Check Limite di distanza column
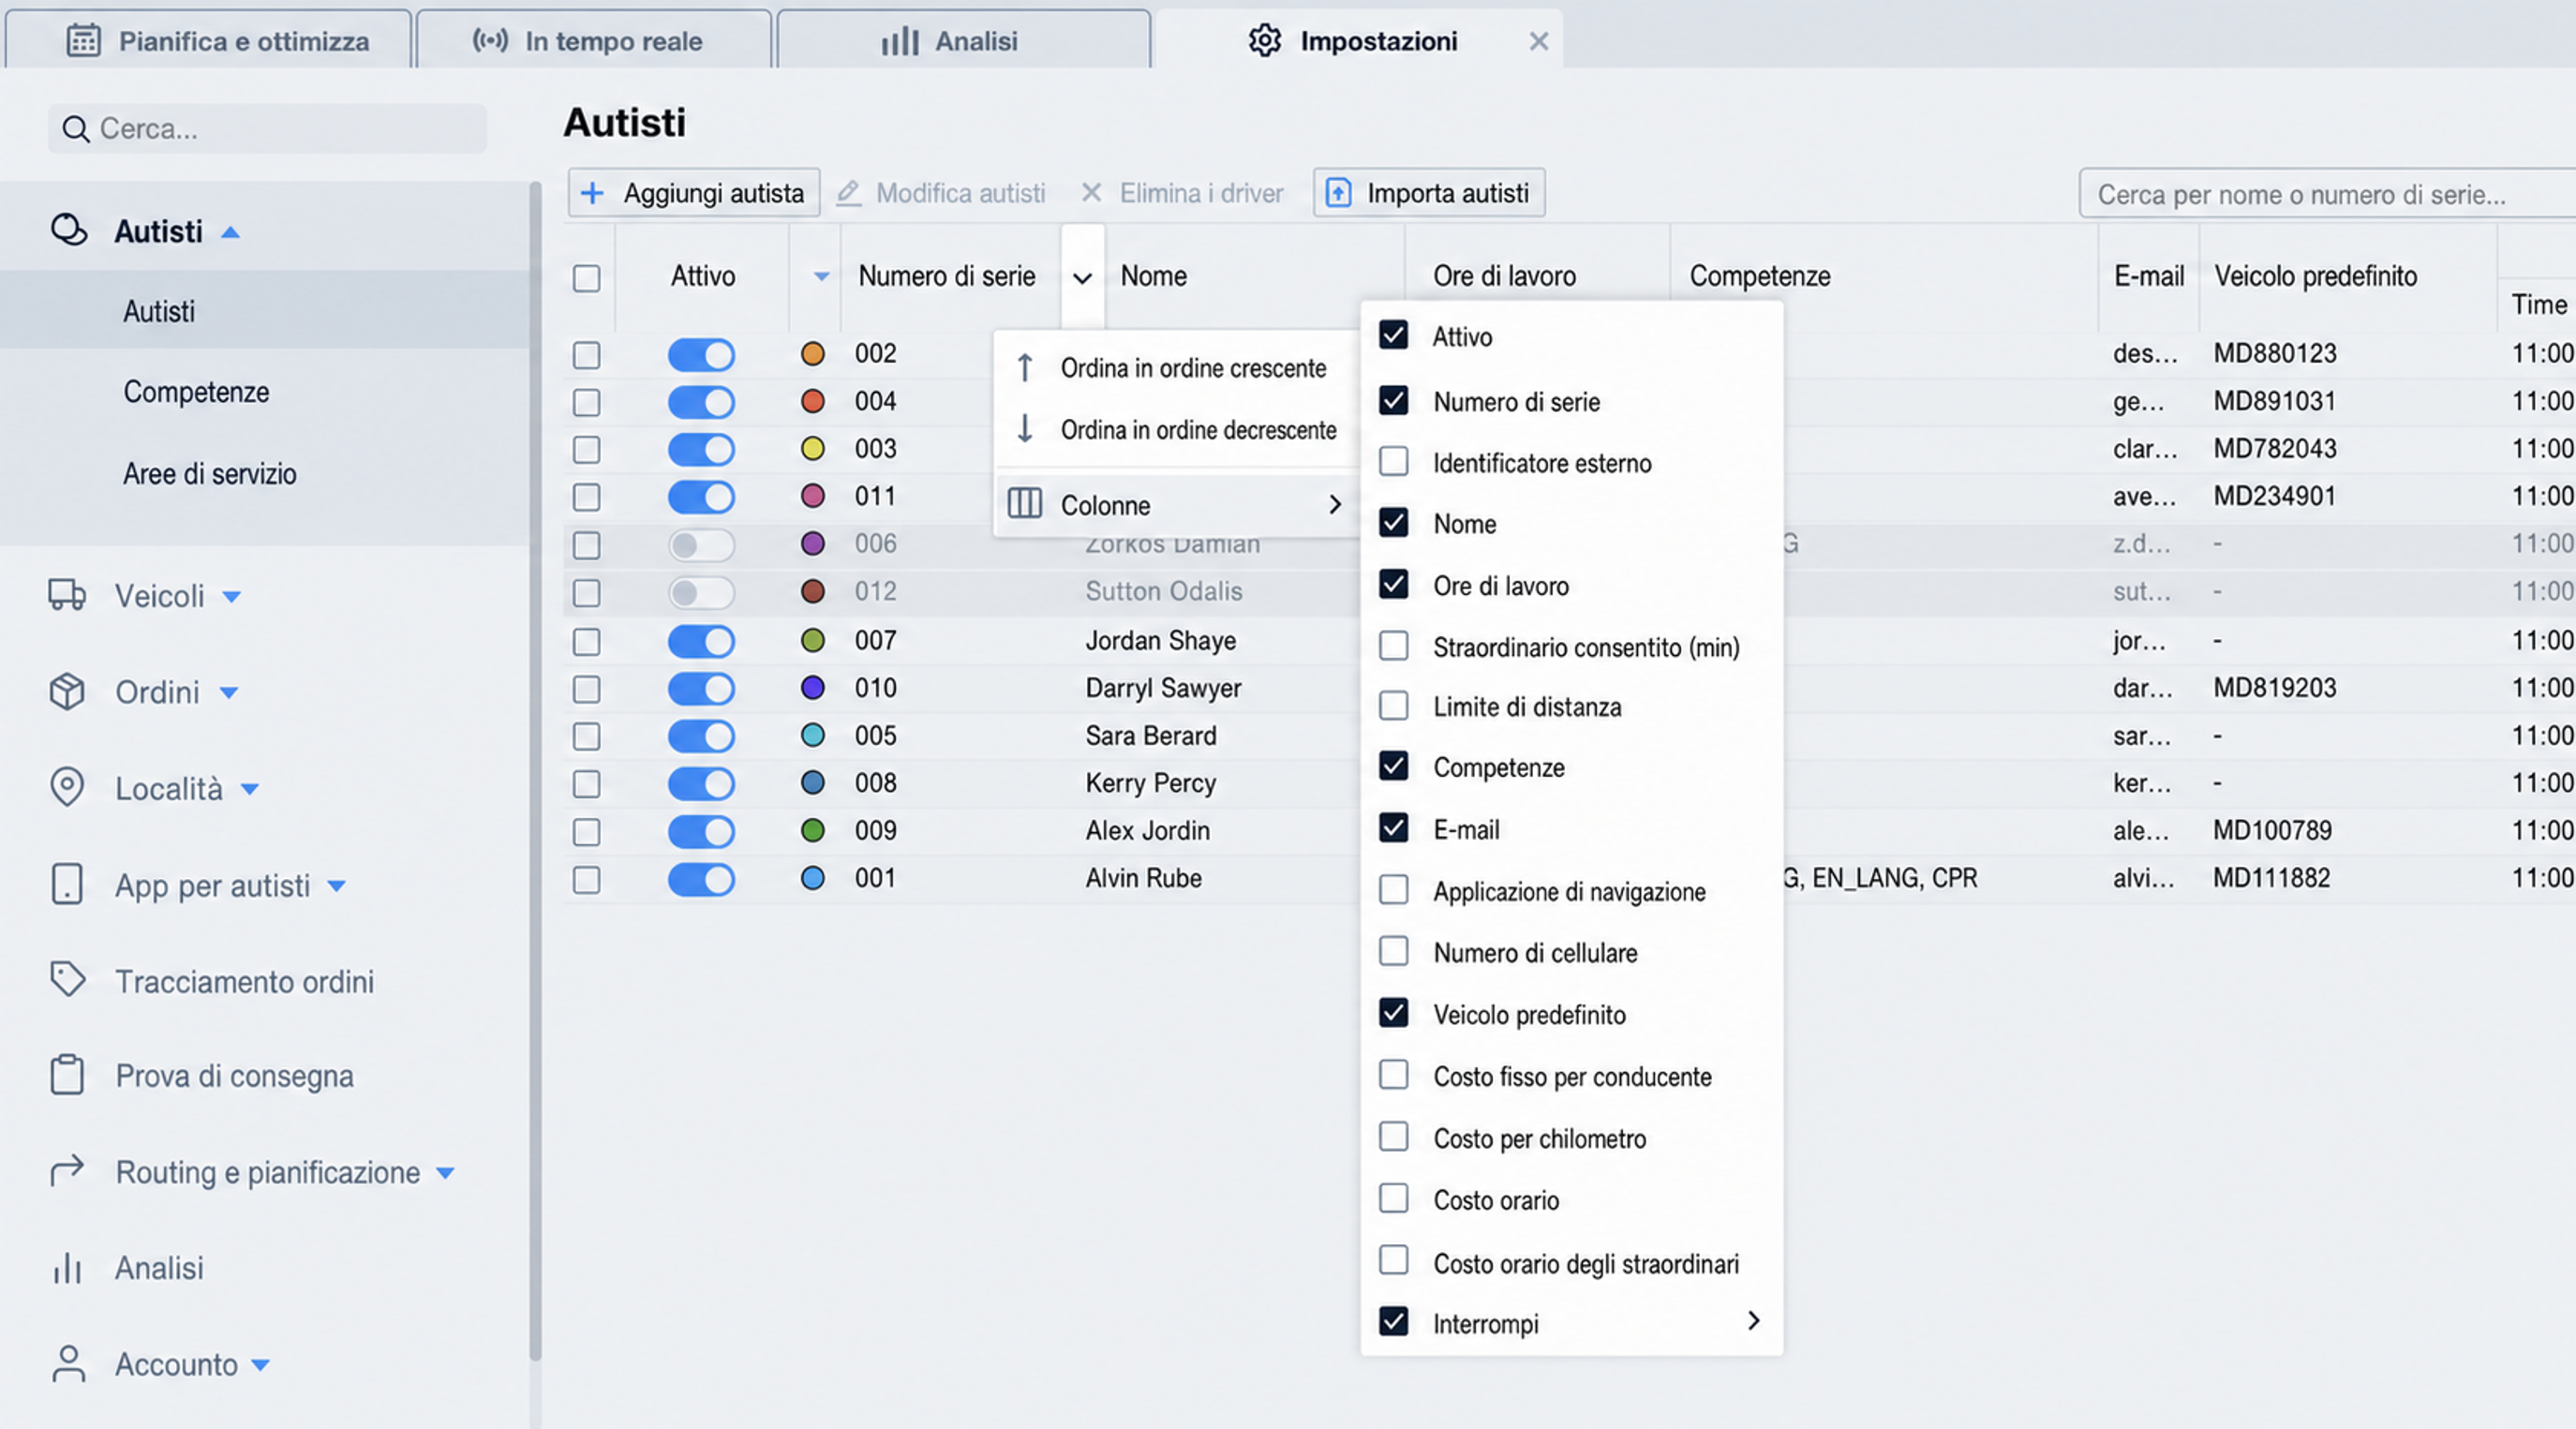 [1393, 706]
